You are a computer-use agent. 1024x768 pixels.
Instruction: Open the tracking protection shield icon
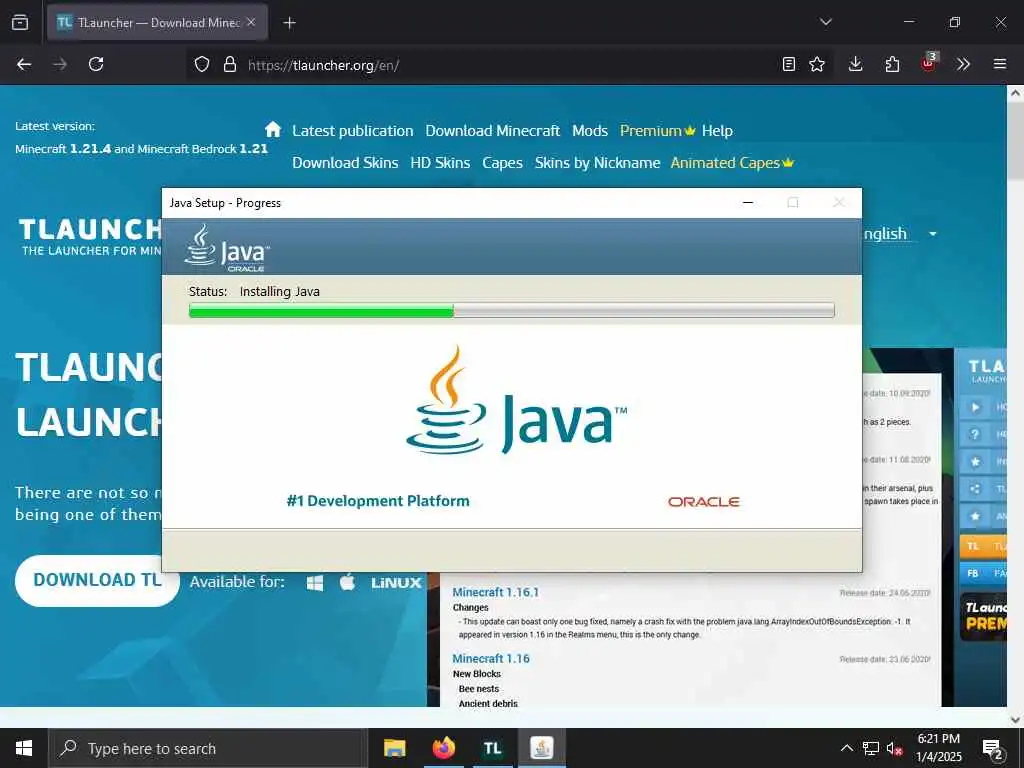pos(202,64)
